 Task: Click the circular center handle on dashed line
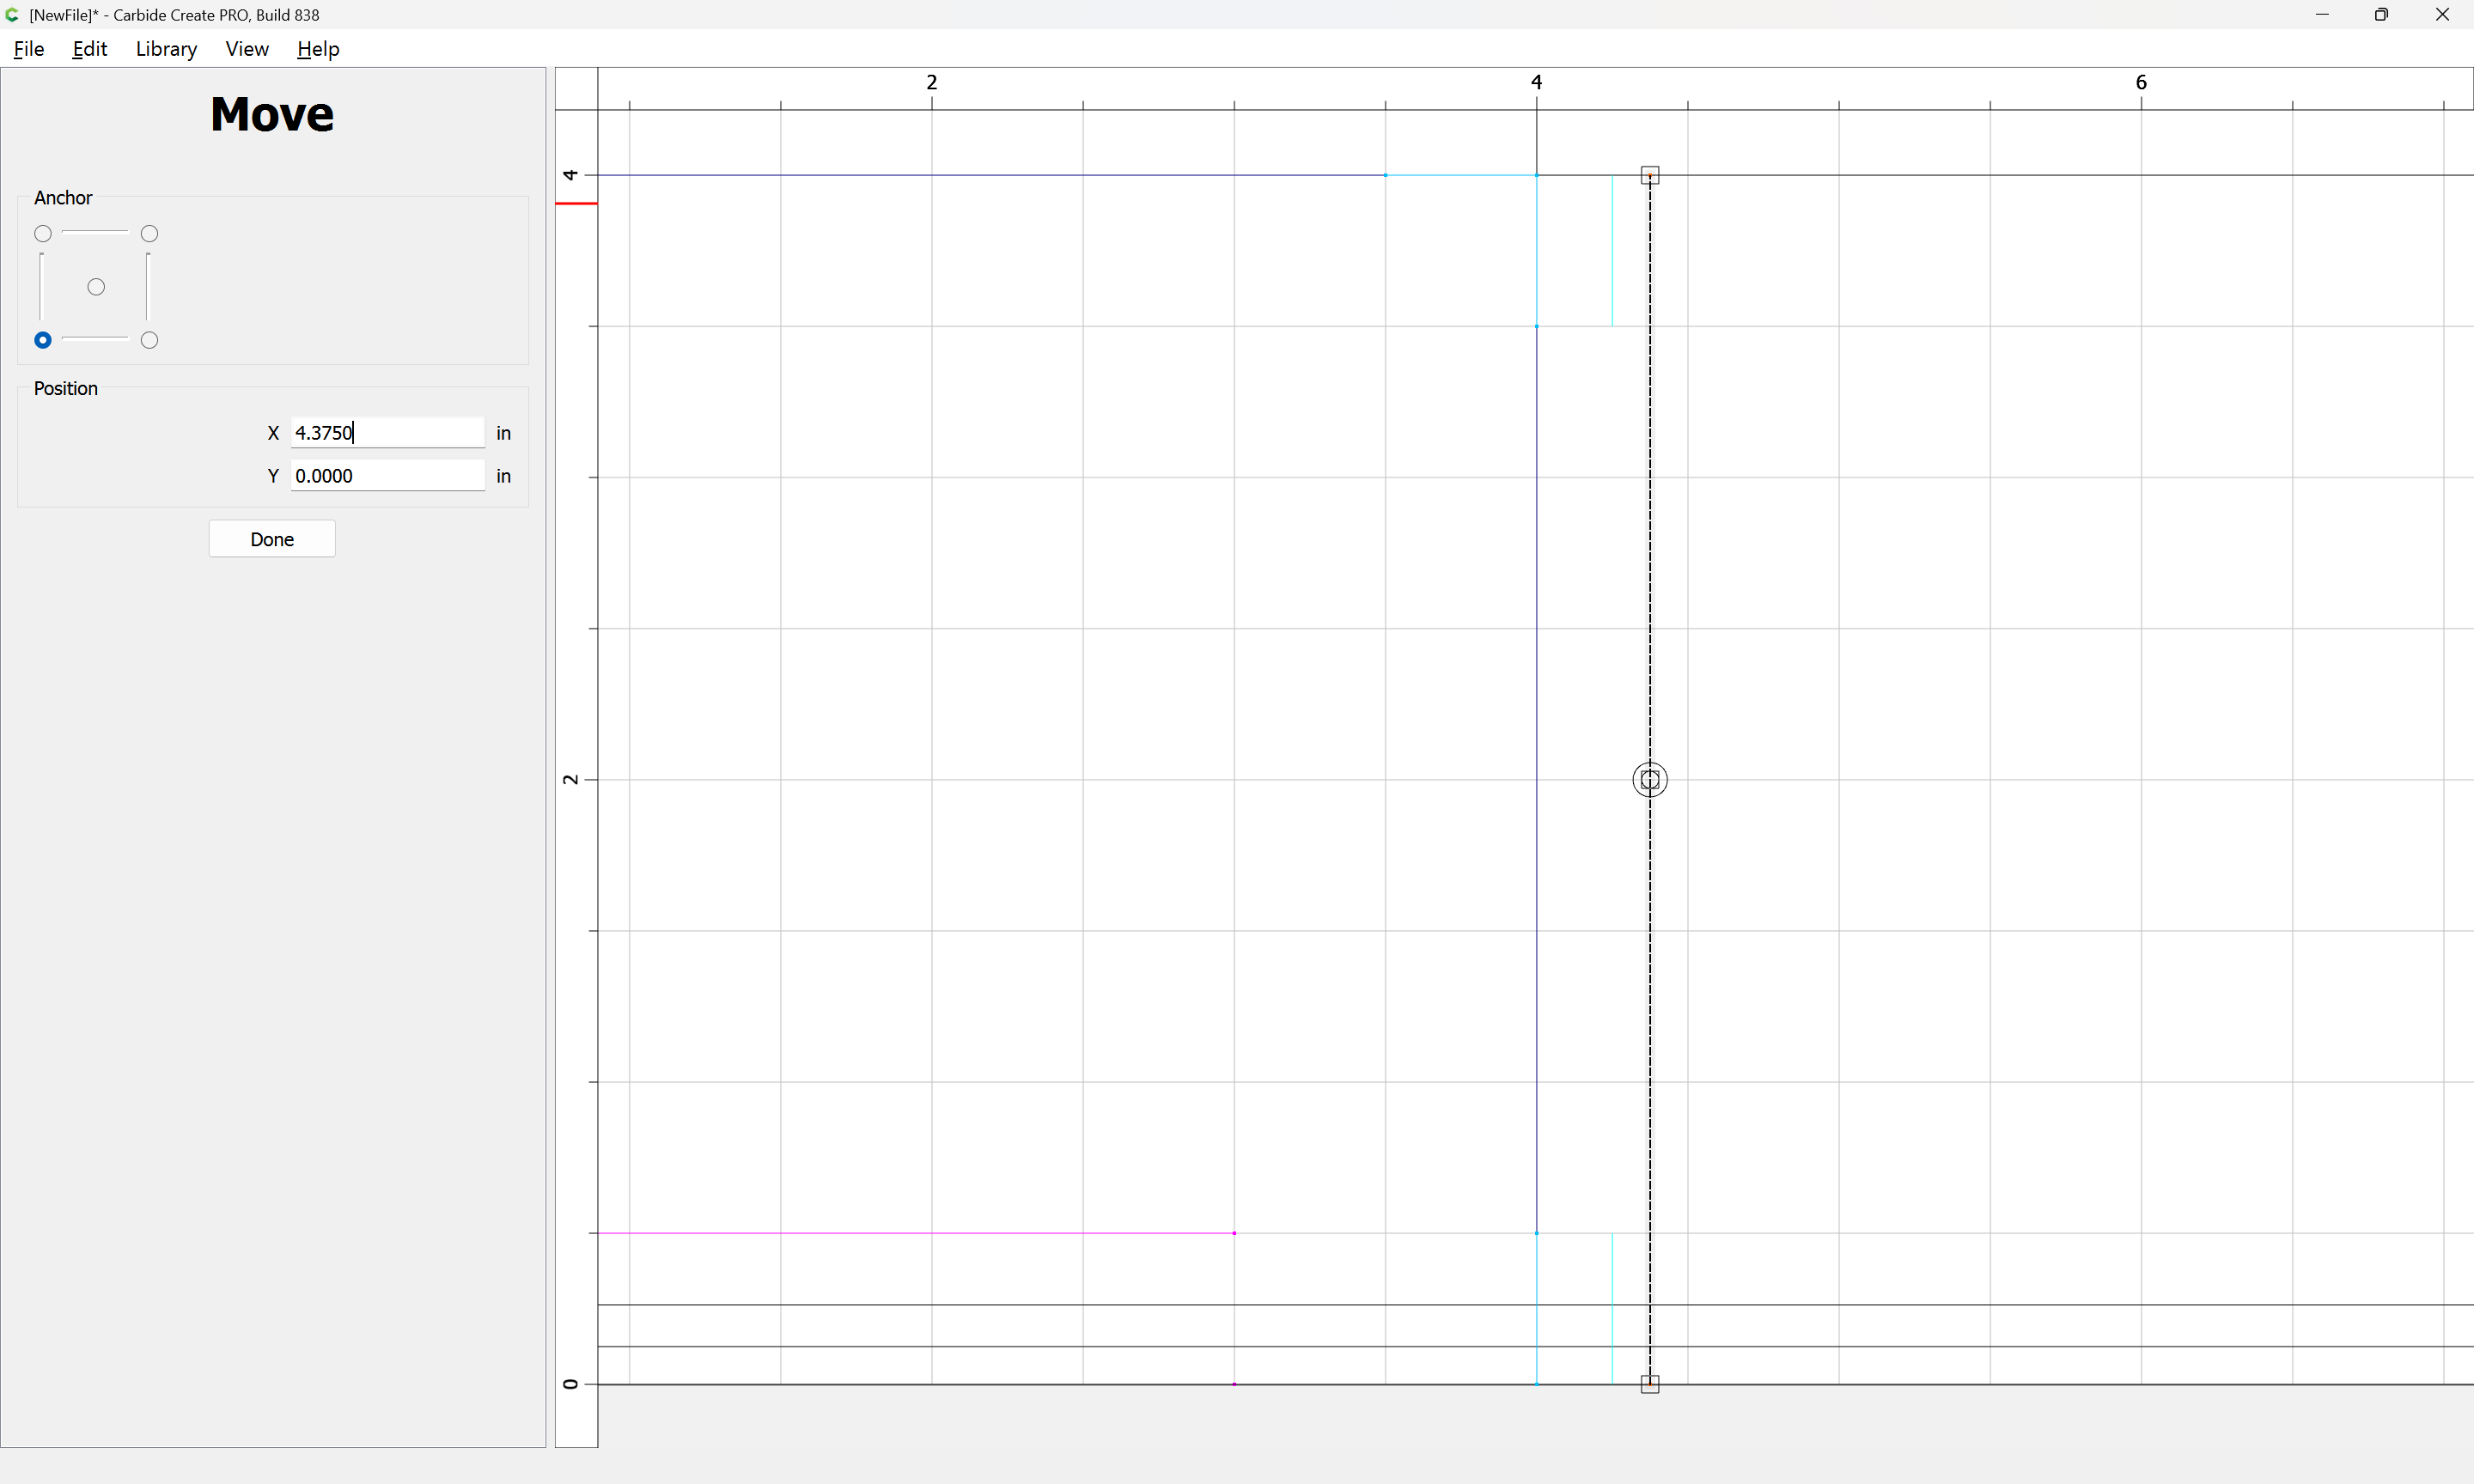tap(1650, 780)
